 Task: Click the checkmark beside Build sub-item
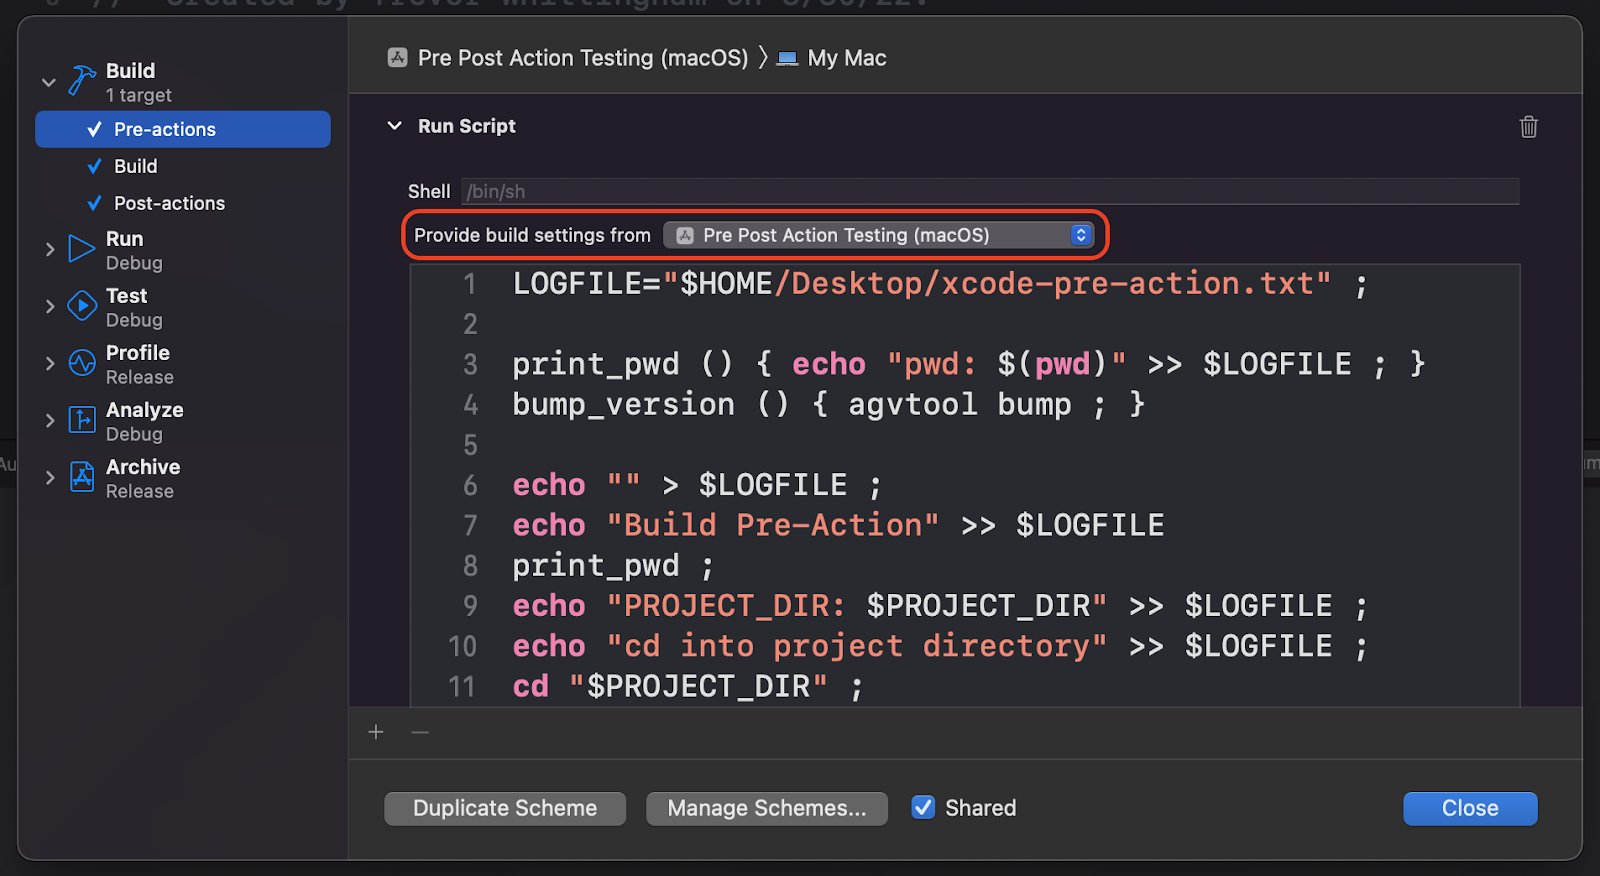[94, 166]
